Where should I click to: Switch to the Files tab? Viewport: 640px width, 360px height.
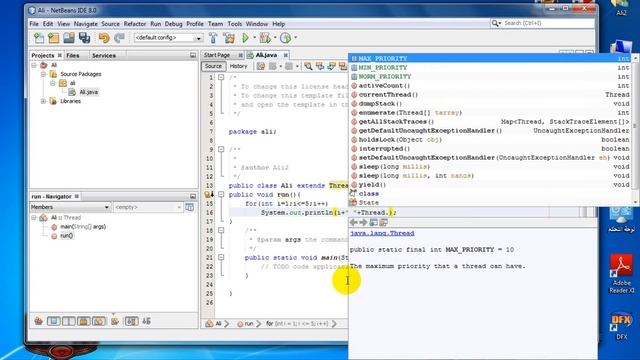pyautogui.click(x=73, y=55)
